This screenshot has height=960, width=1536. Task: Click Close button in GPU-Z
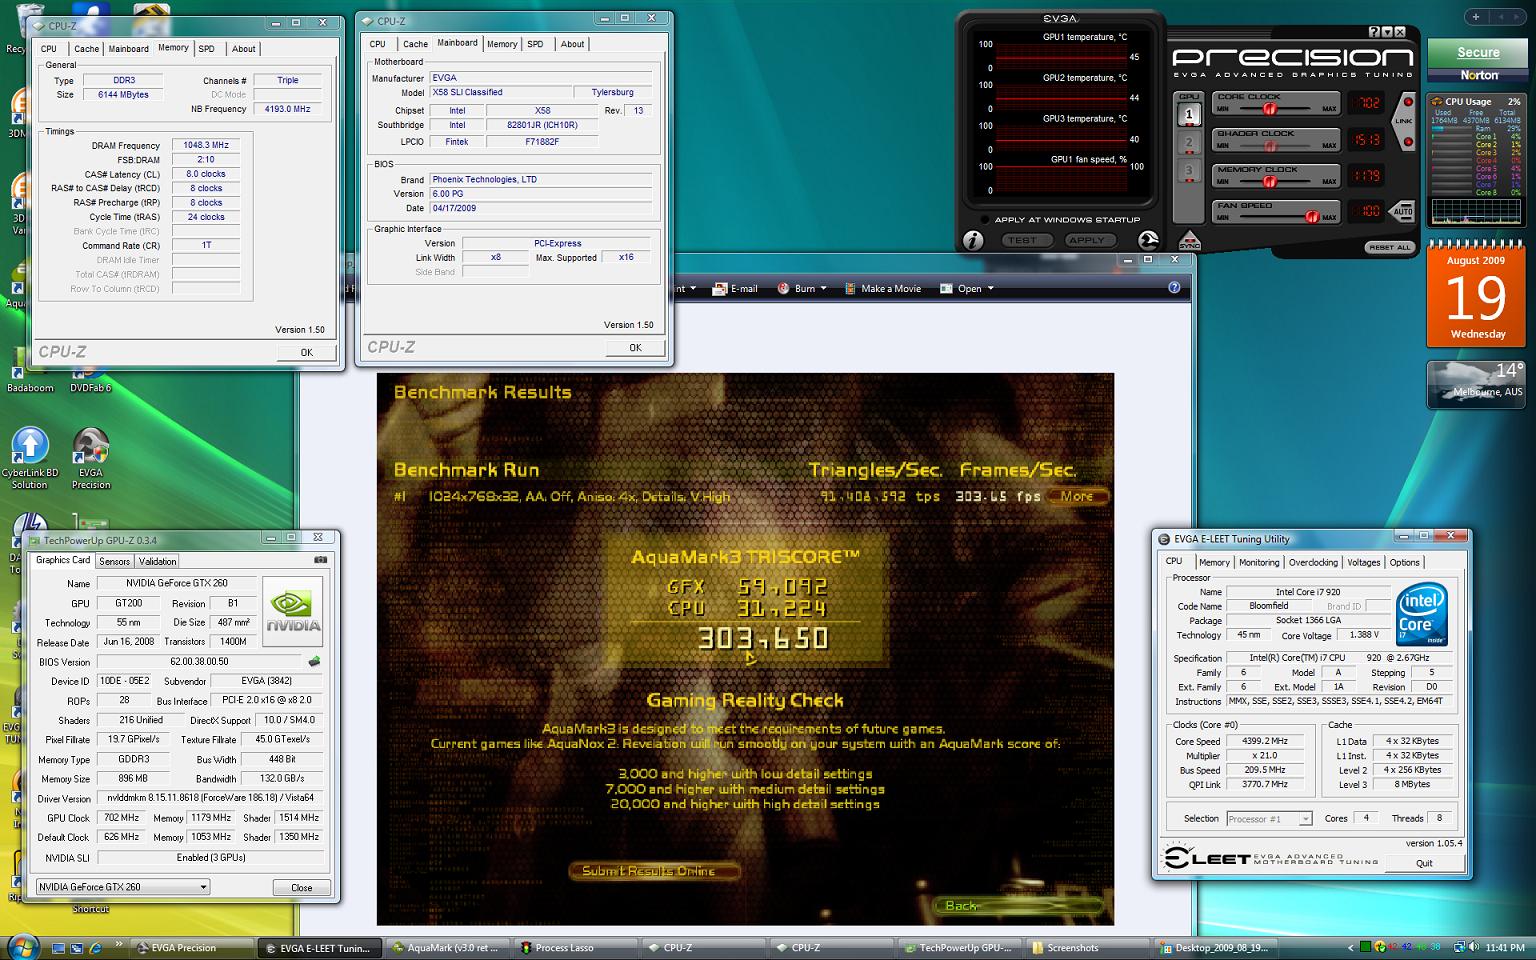[x=301, y=887]
